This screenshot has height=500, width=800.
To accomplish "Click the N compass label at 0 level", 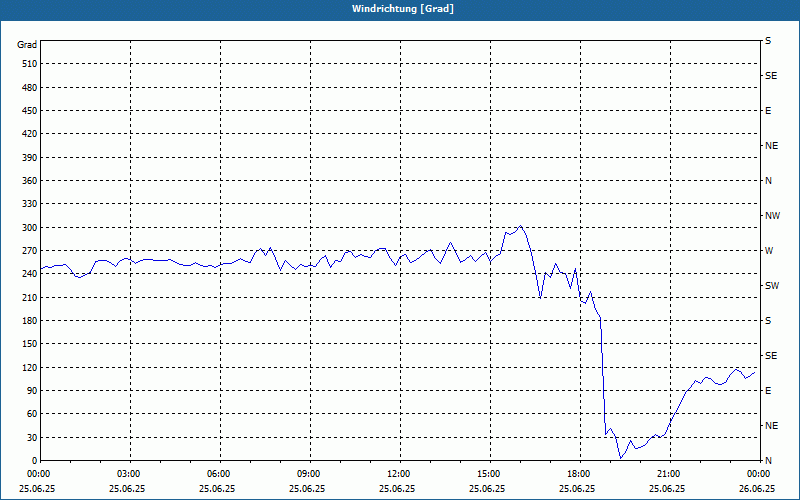I will pos(768,461).
